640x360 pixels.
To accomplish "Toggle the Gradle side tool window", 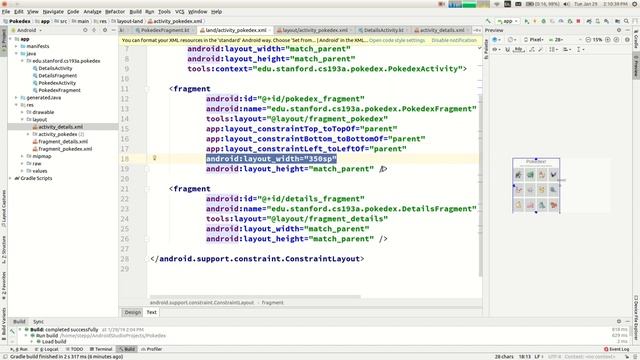I will point(636,39).
